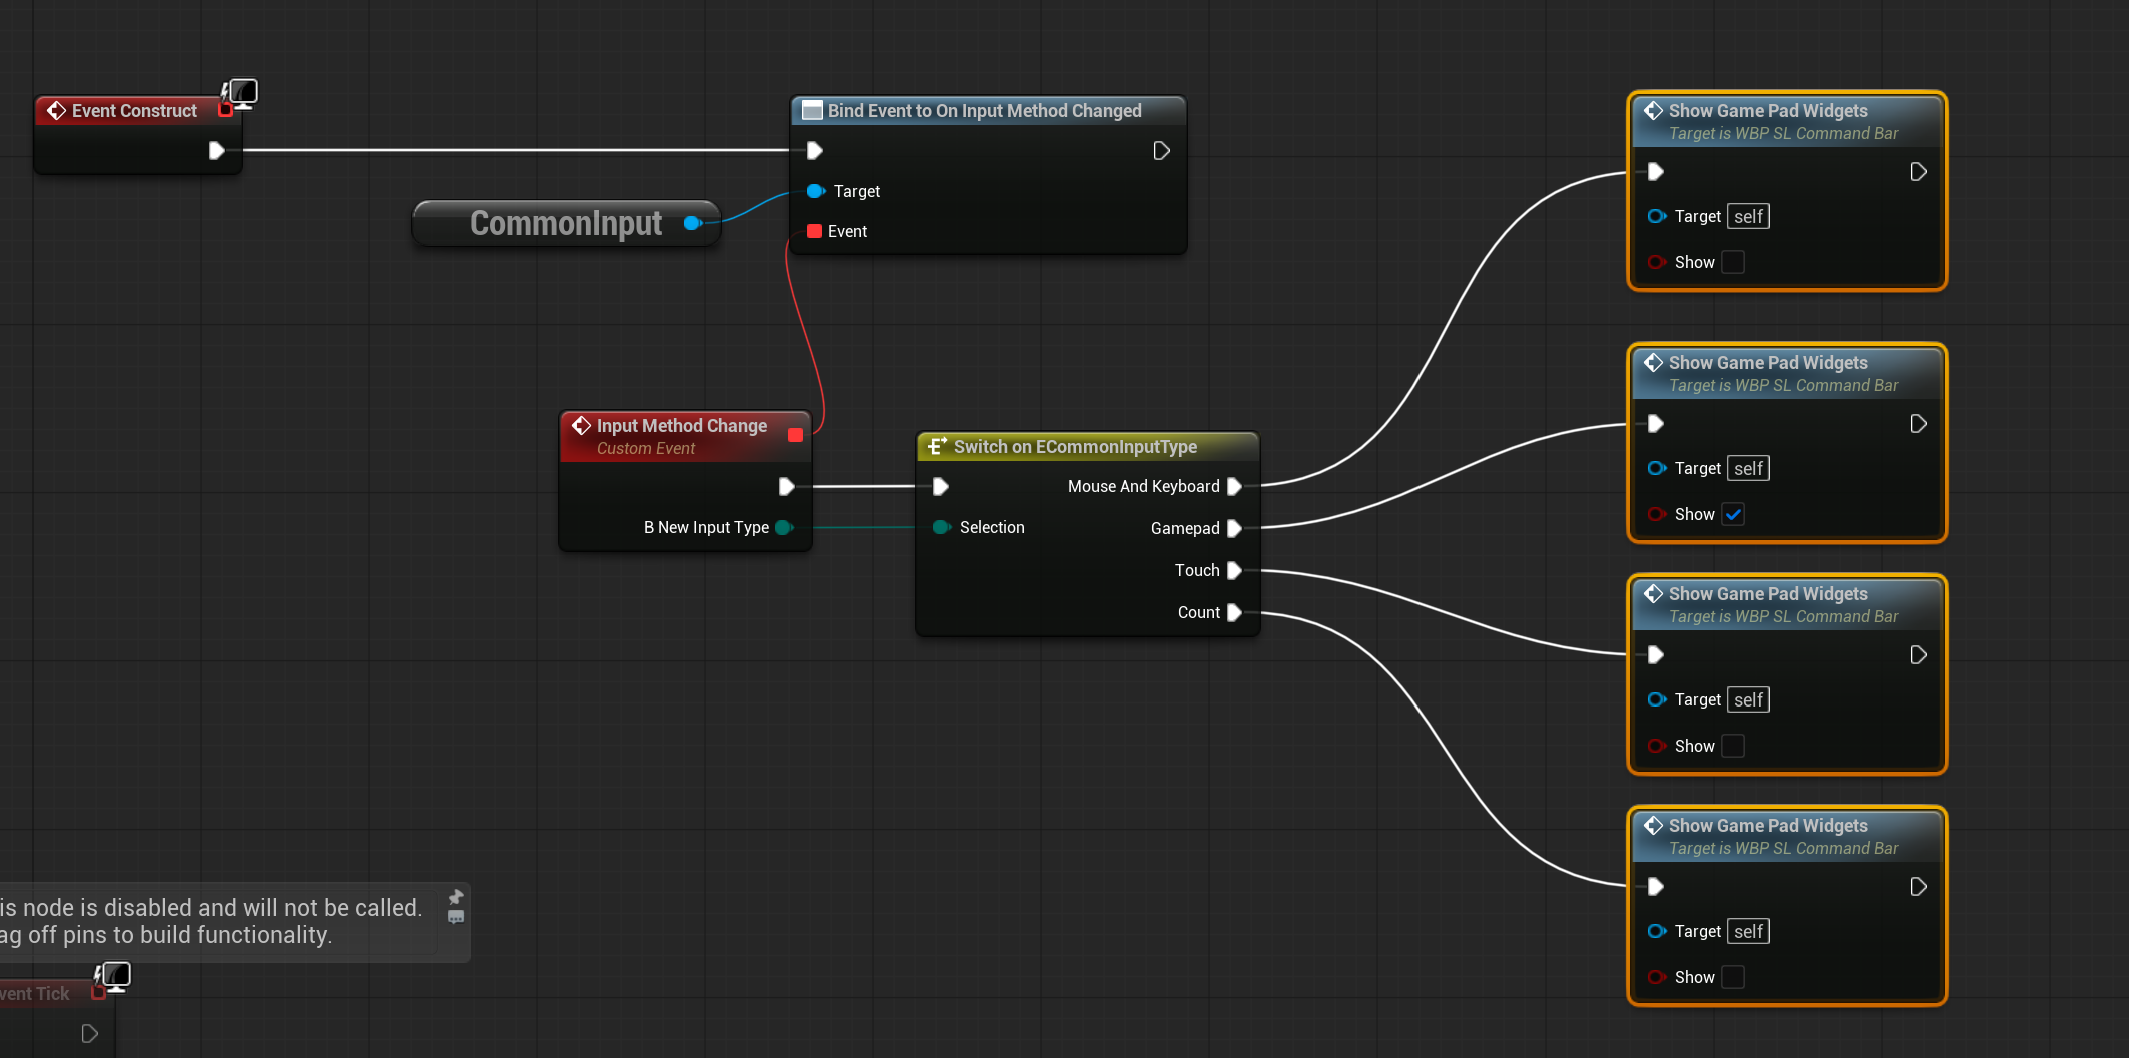Click output exec pin of second Show Game Pad Widgets
Image resolution: width=2129 pixels, height=1058 pixels.
(x=1918, y=424)
